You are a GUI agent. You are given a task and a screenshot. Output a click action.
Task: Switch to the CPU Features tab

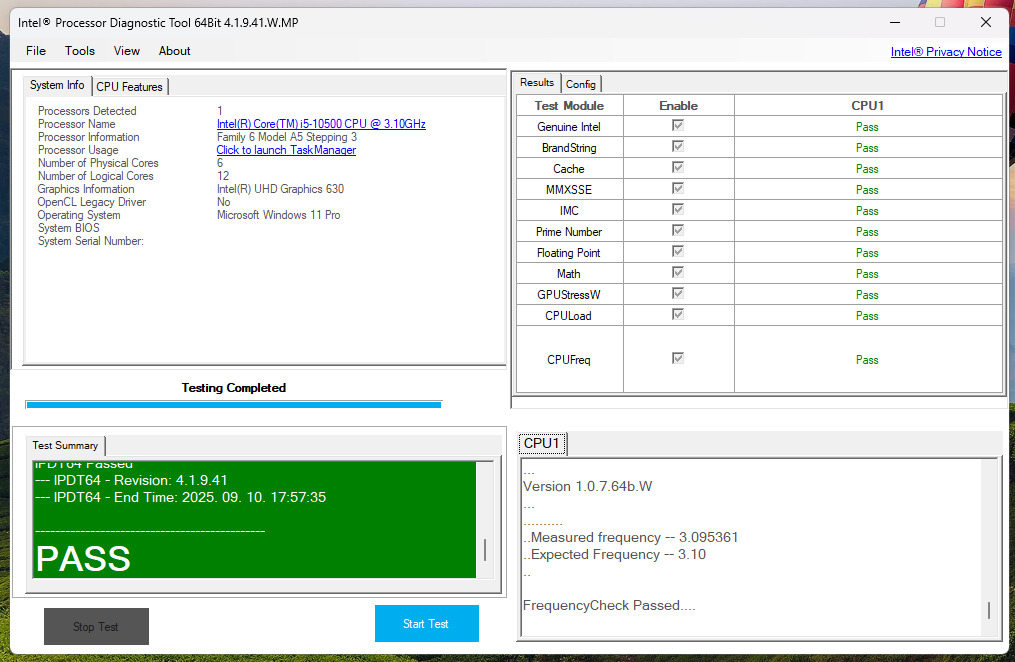click(129, 87)
